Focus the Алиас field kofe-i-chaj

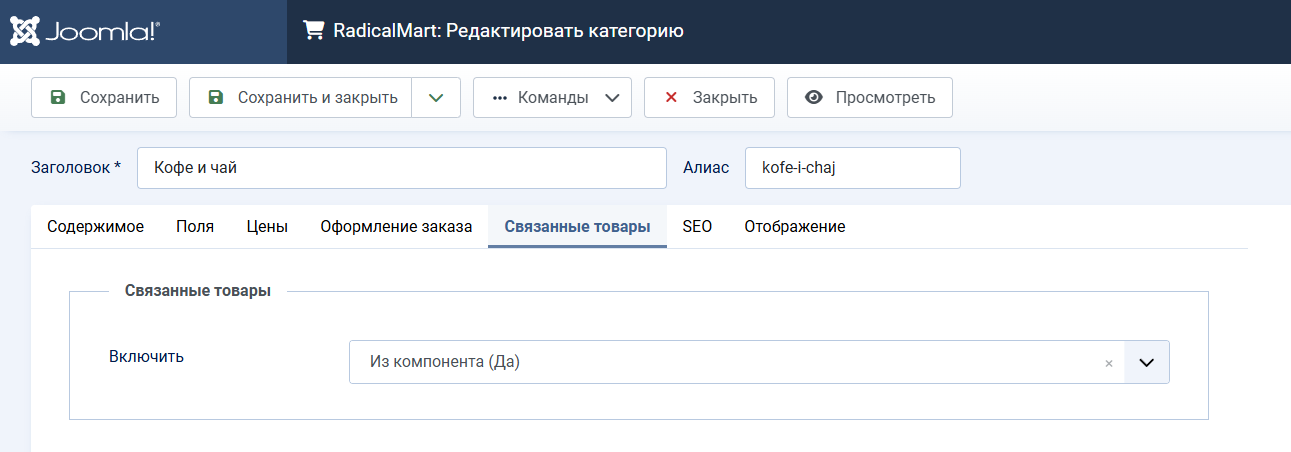pos(852,168)
